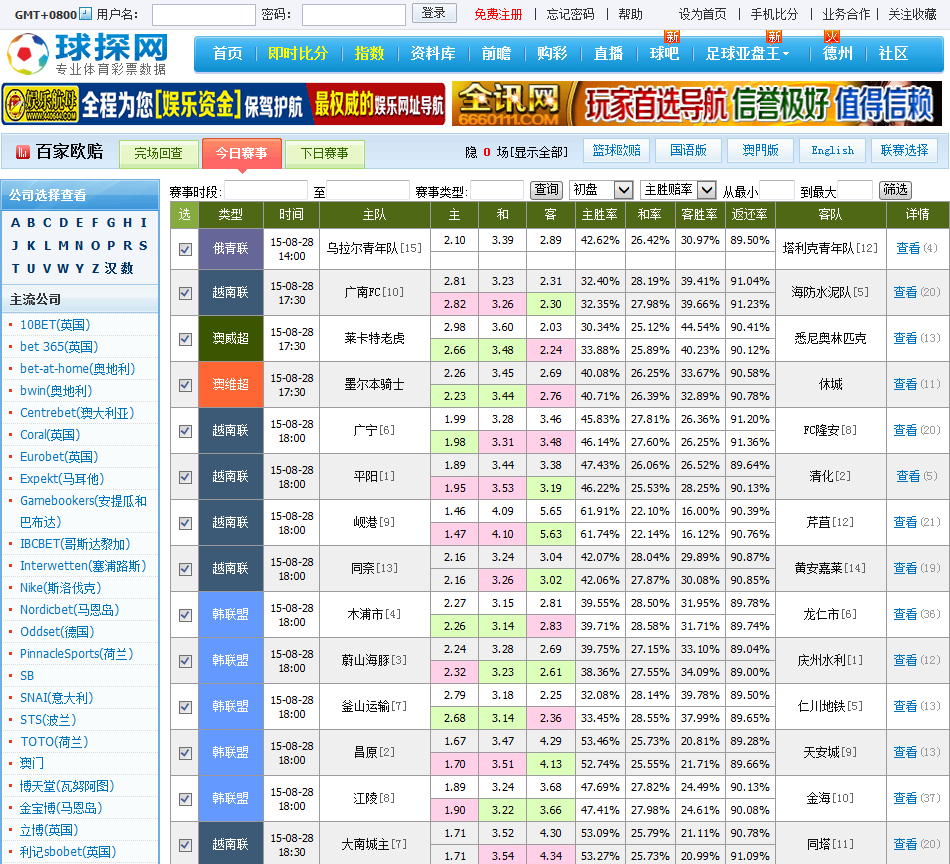950x864 pixels.
Task: Click the 返还率 column header
Action: [x=749, y=214]
